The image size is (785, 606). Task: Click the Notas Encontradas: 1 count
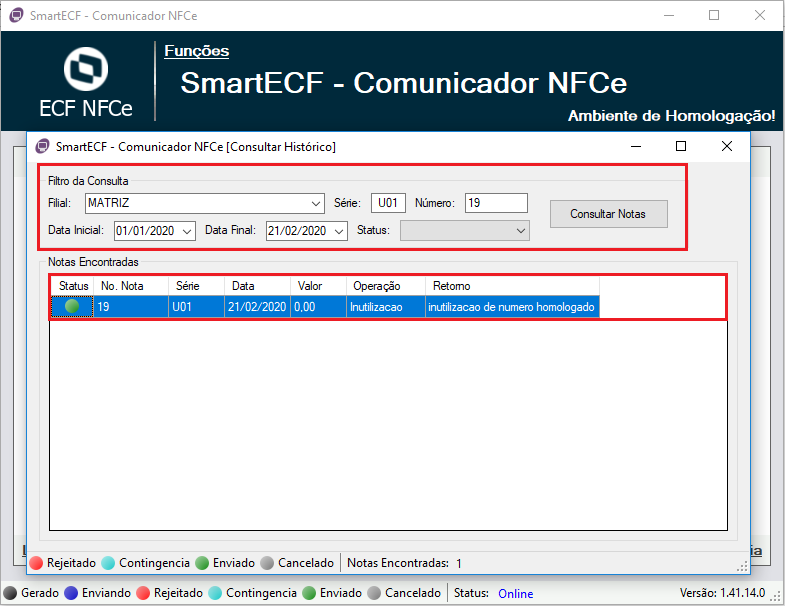404,563
